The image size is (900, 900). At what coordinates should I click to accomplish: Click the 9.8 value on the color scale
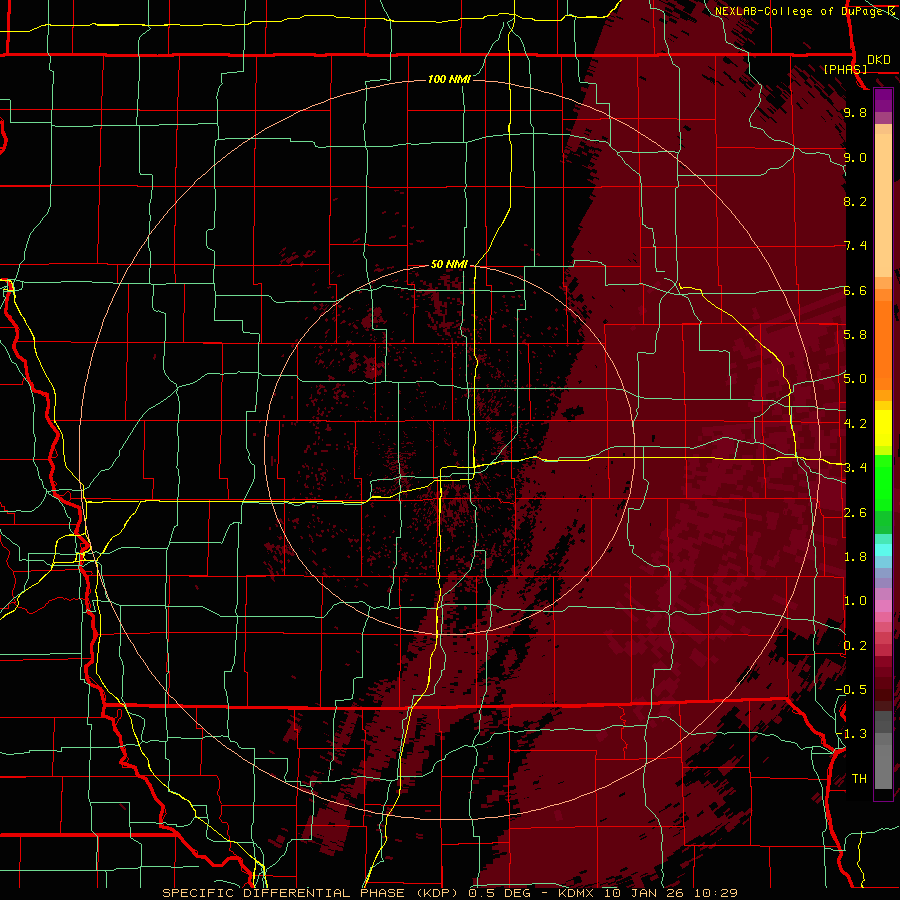(855, 113)
